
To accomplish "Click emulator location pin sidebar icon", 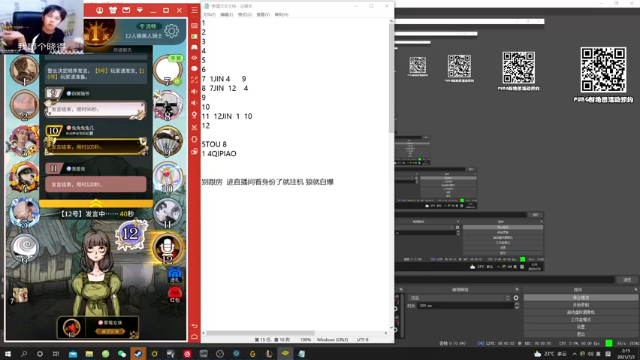I will coord(194,115).
